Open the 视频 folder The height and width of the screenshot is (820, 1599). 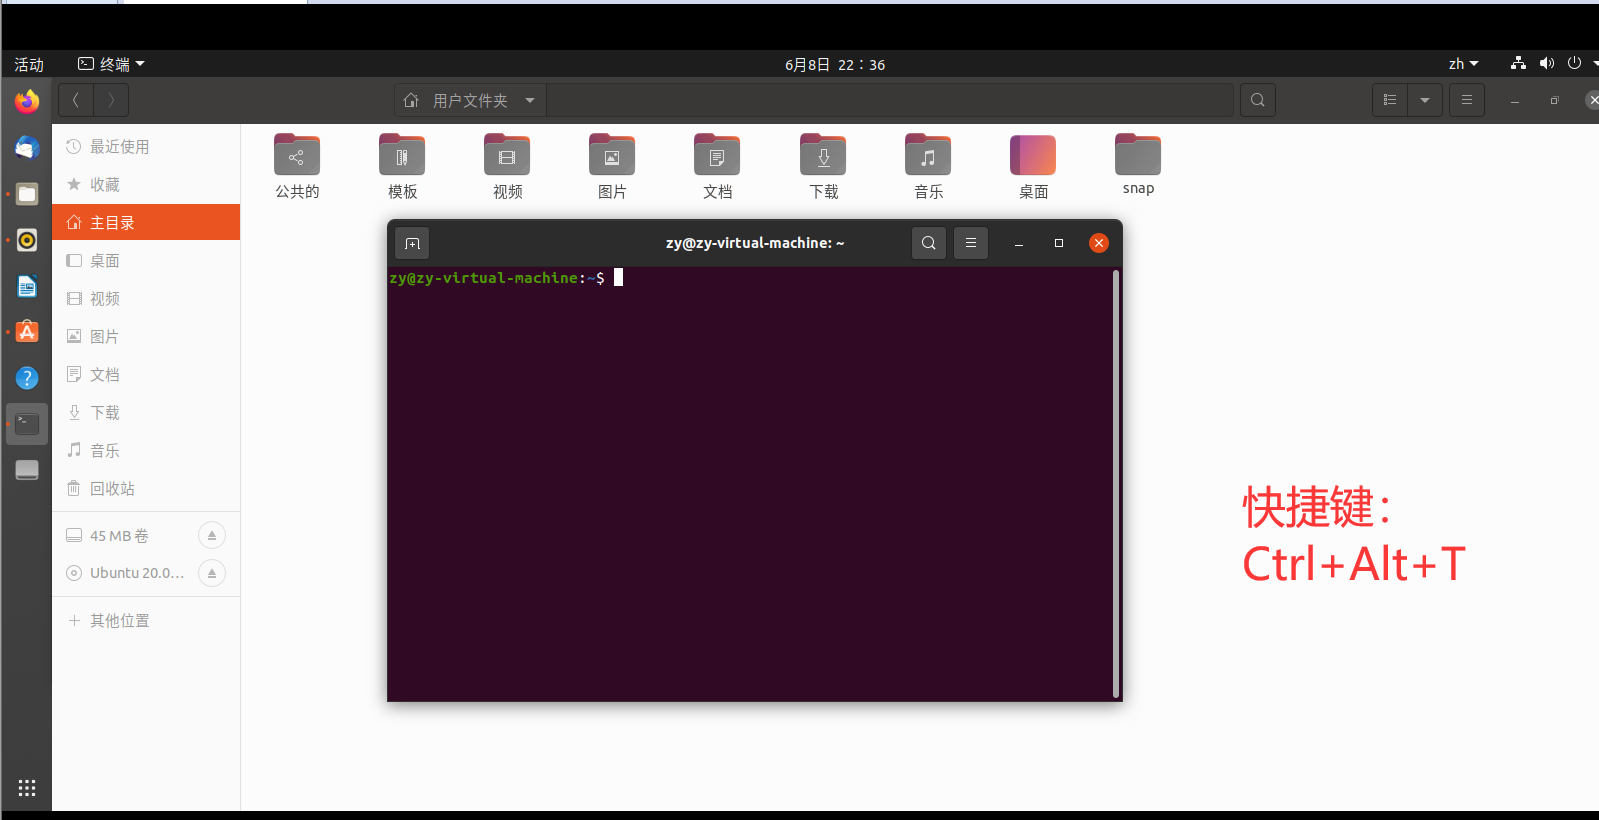point(507,167)
